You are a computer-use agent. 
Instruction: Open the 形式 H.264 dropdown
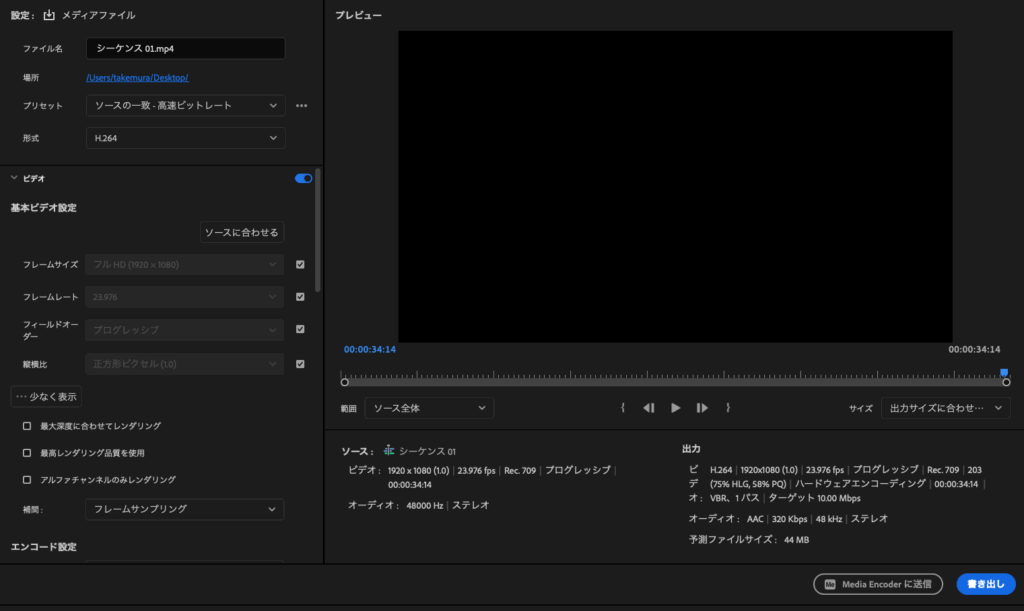[x=186, y=138]
